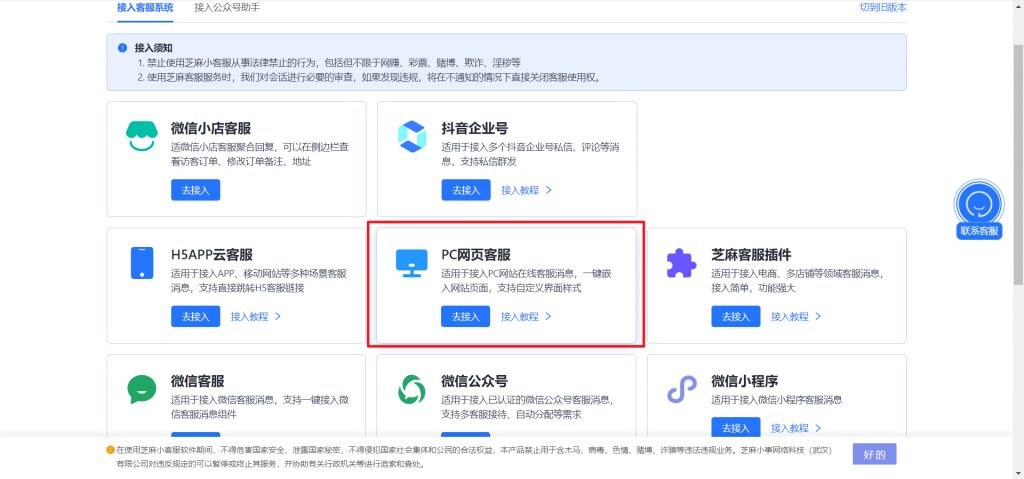The width and height of the screenshot is (1024, 479).
Task: Click 去接入 under H5APP云客服
Action: (x=196, y=316)
